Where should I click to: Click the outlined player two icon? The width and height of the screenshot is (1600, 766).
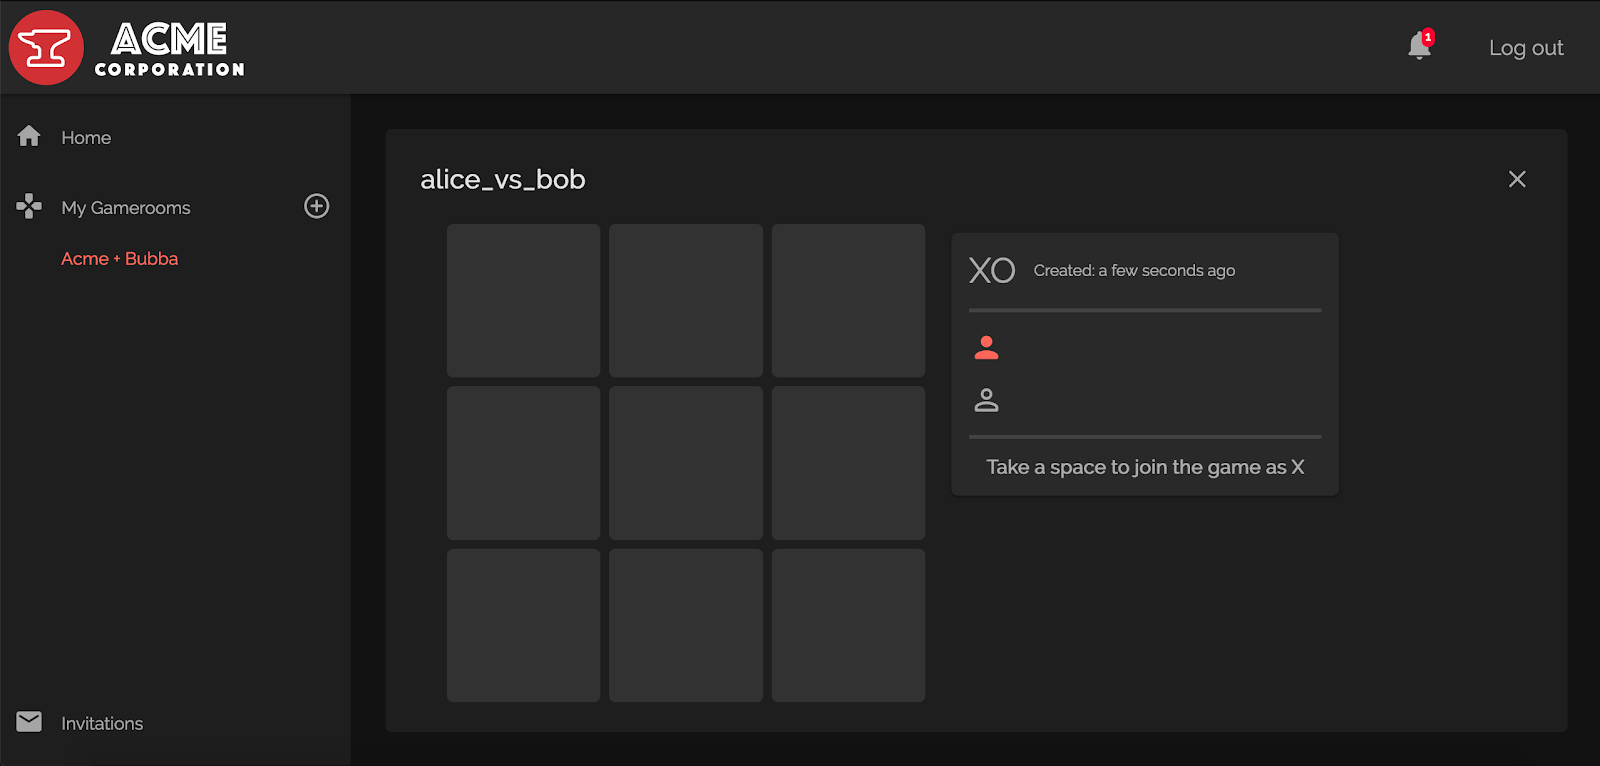986,400
